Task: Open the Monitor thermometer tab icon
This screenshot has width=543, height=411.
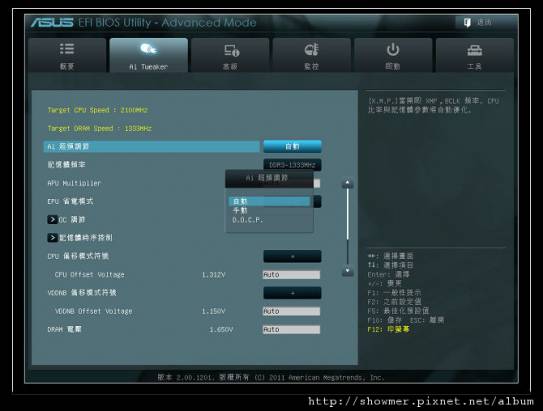Action: click(x=311, y=50)
